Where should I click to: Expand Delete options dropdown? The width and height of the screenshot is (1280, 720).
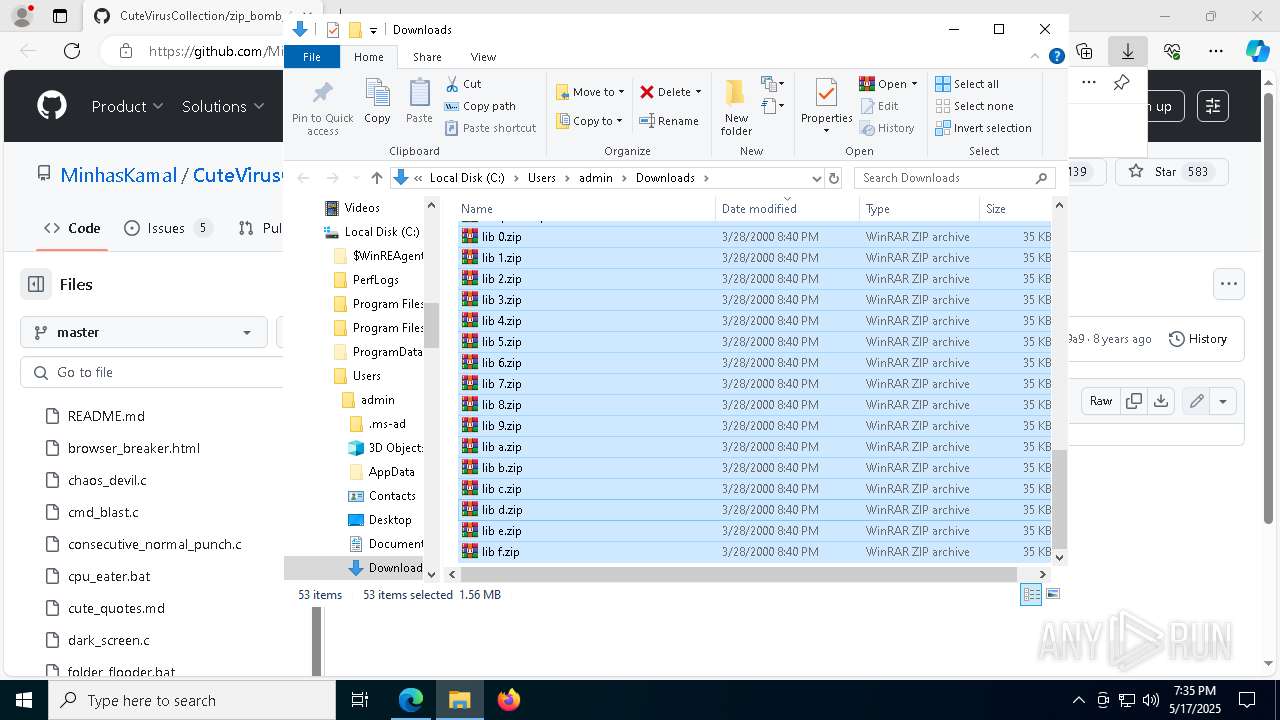pyautogui.click(x=698, y=92)
